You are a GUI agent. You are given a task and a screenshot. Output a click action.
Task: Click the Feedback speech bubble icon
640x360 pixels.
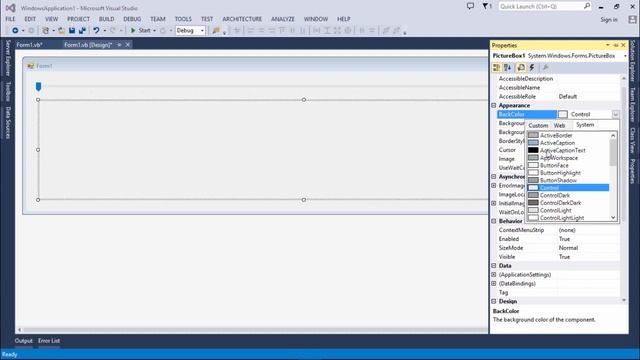pos(470,6)
